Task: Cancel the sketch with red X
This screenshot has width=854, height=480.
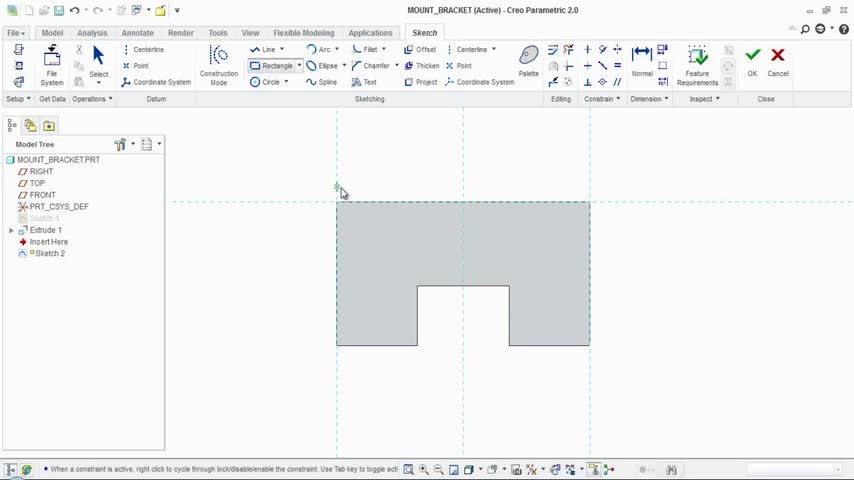Action: click(x=778, y=61)
